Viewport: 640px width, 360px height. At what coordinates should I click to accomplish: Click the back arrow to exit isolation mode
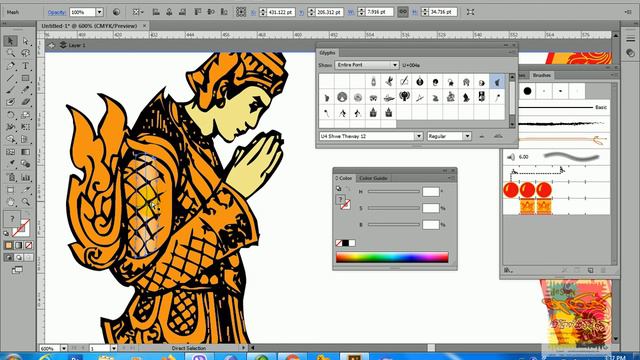[51, 45]
